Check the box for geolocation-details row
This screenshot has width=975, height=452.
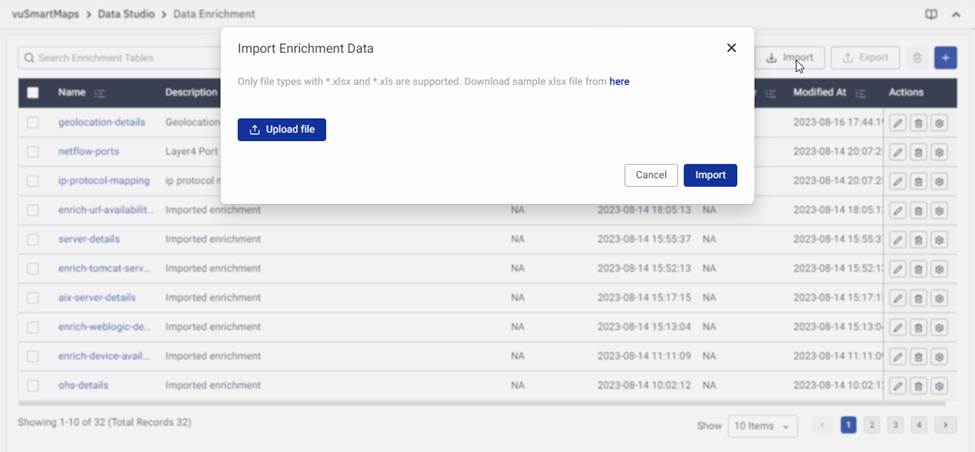tap(33, 123)
